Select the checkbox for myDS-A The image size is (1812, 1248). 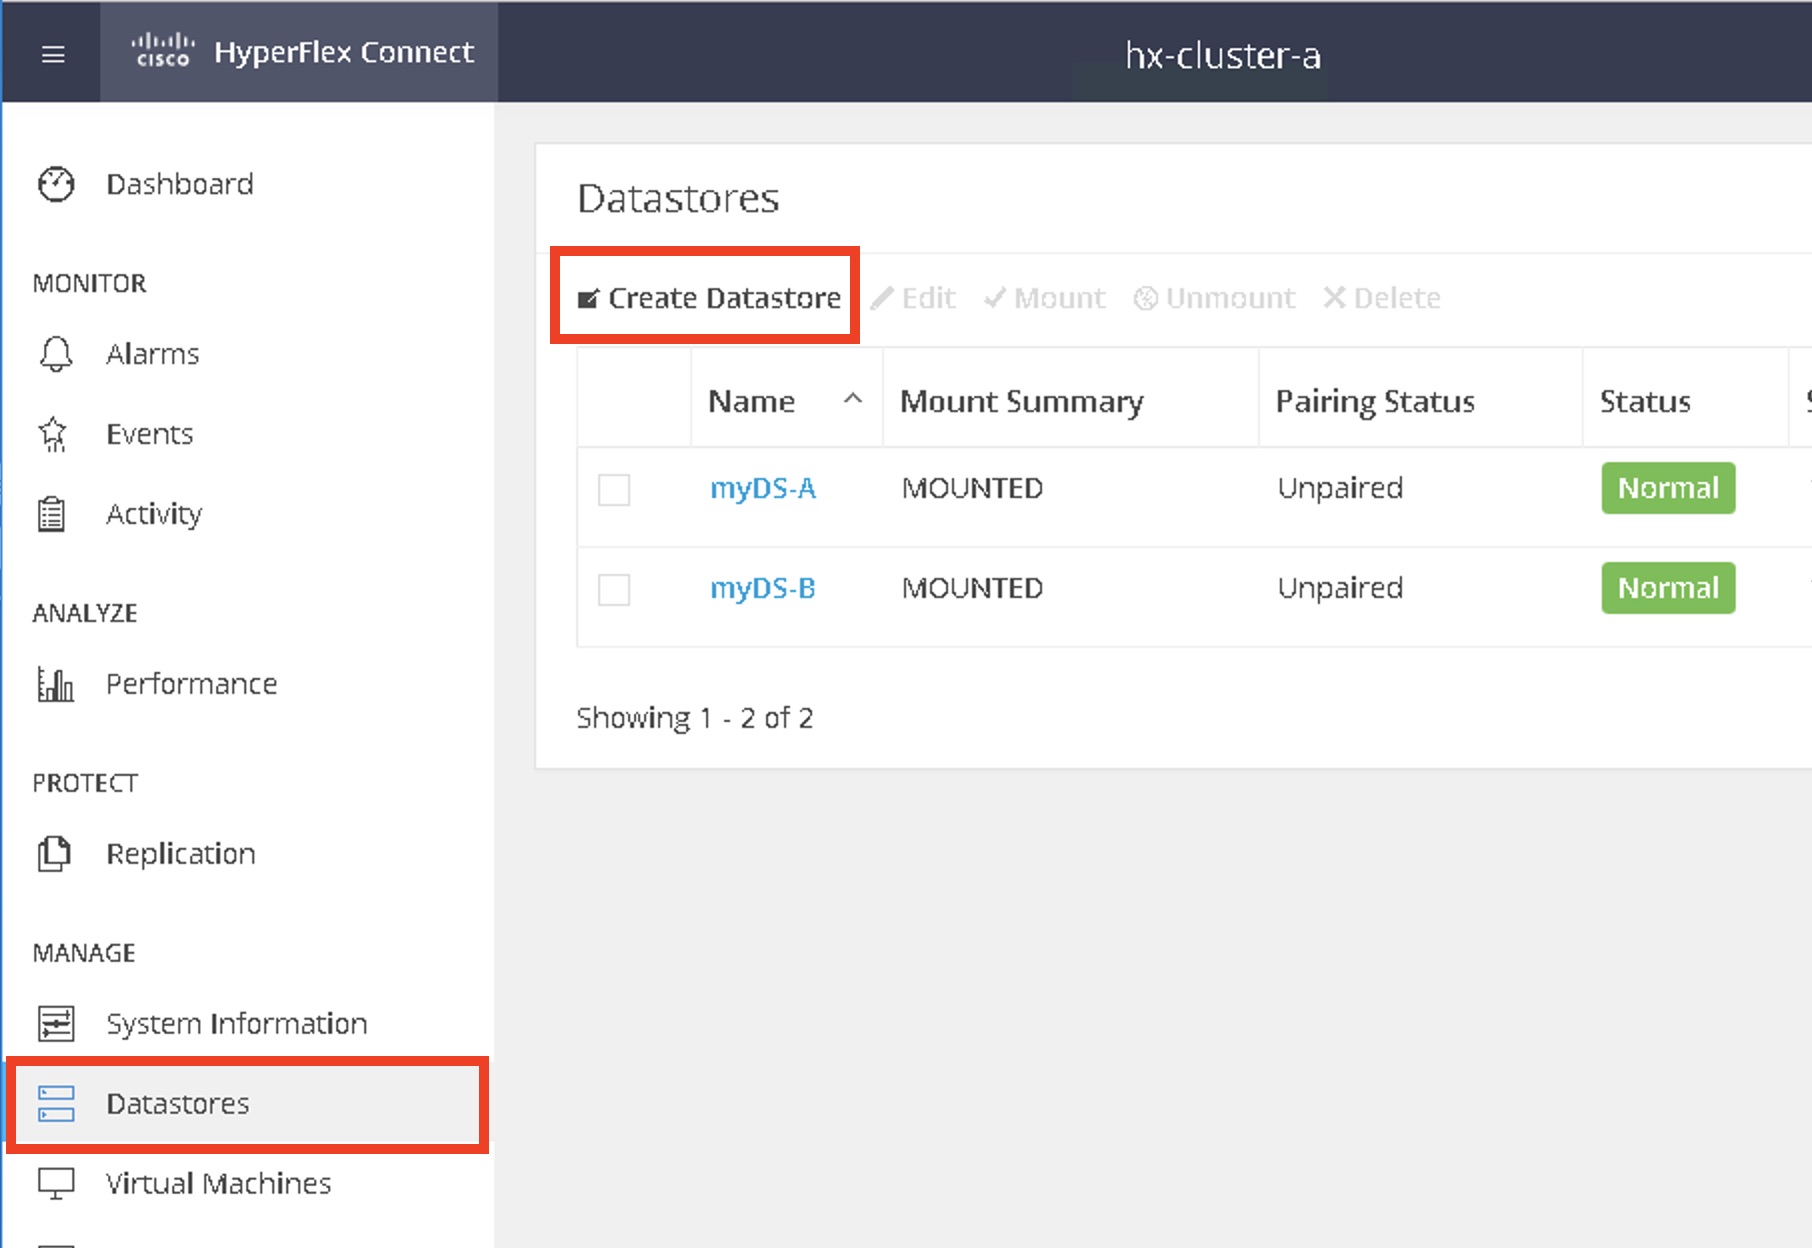tap(614, 490)
